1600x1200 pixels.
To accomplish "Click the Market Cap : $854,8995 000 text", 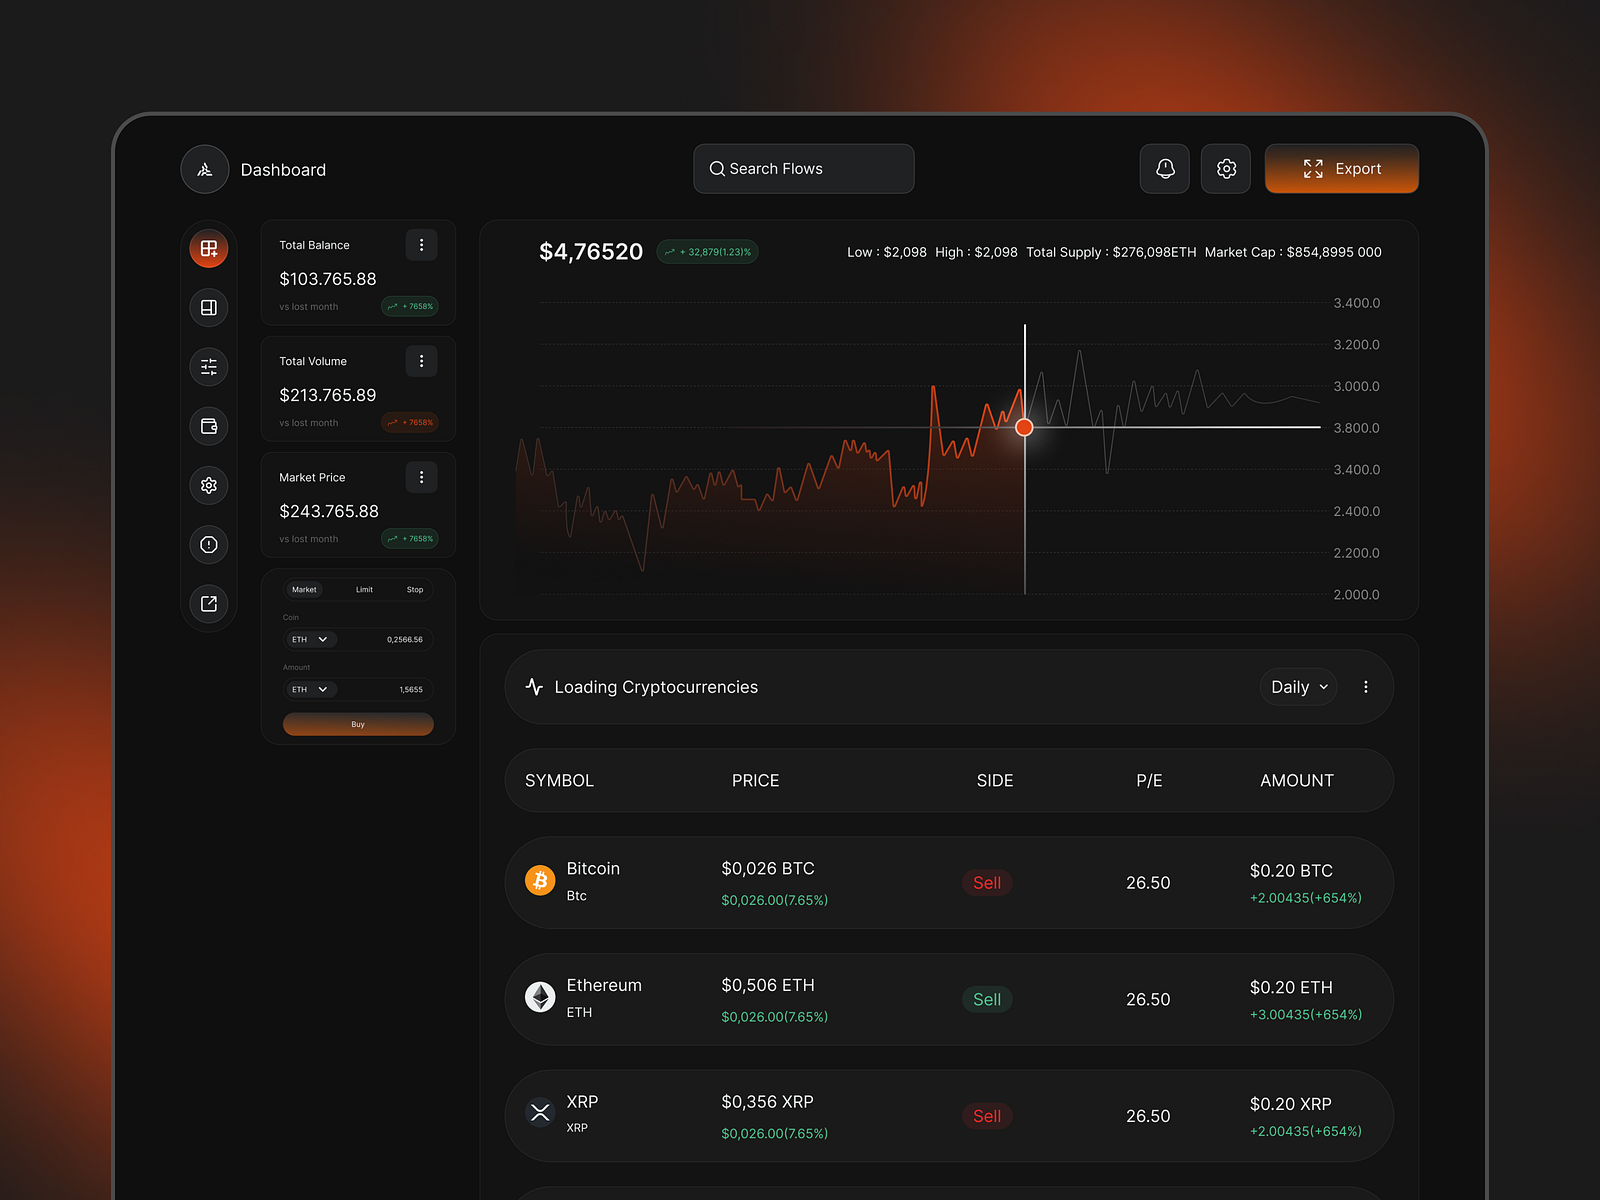I will click(1293, 252).
